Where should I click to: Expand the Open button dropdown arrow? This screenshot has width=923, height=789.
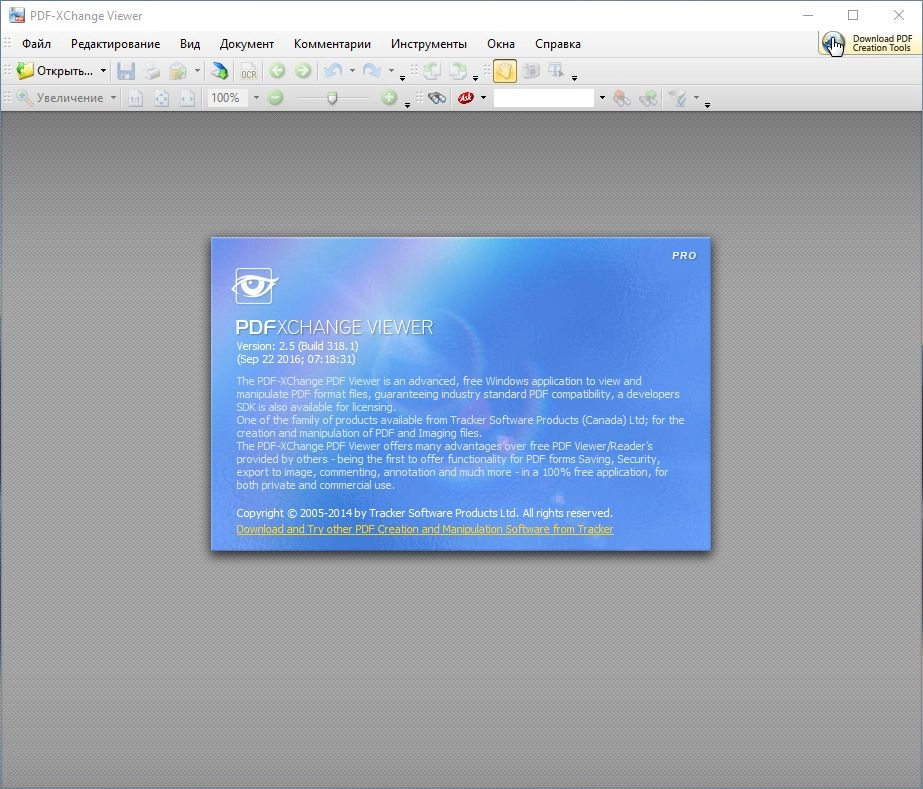coord(103,71)
